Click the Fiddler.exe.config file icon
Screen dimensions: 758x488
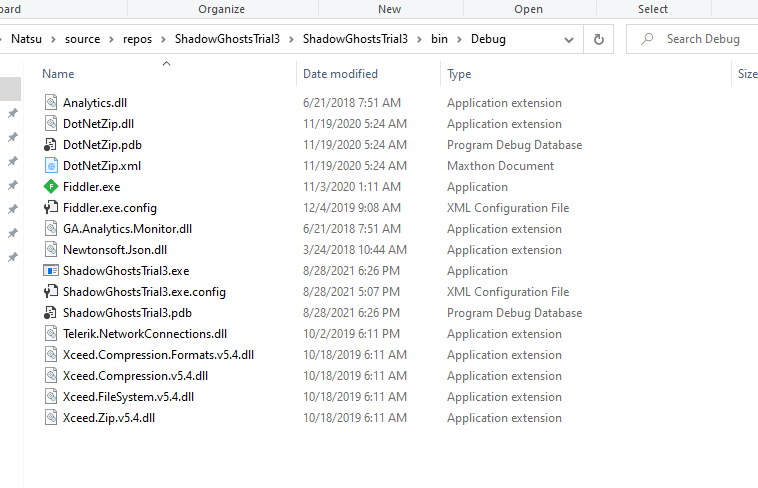pyautogui.click(x=52, y=208)
